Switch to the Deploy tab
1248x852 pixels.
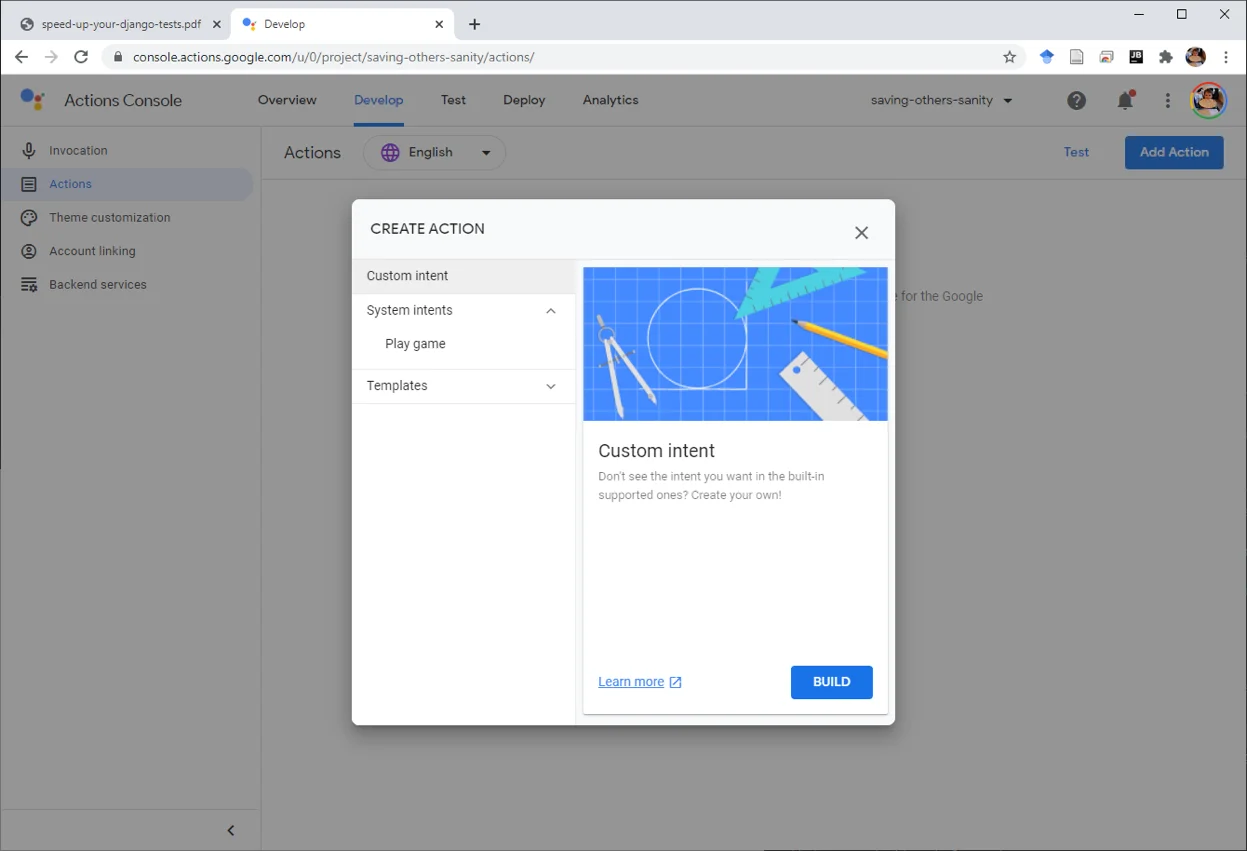pos(524,100)
